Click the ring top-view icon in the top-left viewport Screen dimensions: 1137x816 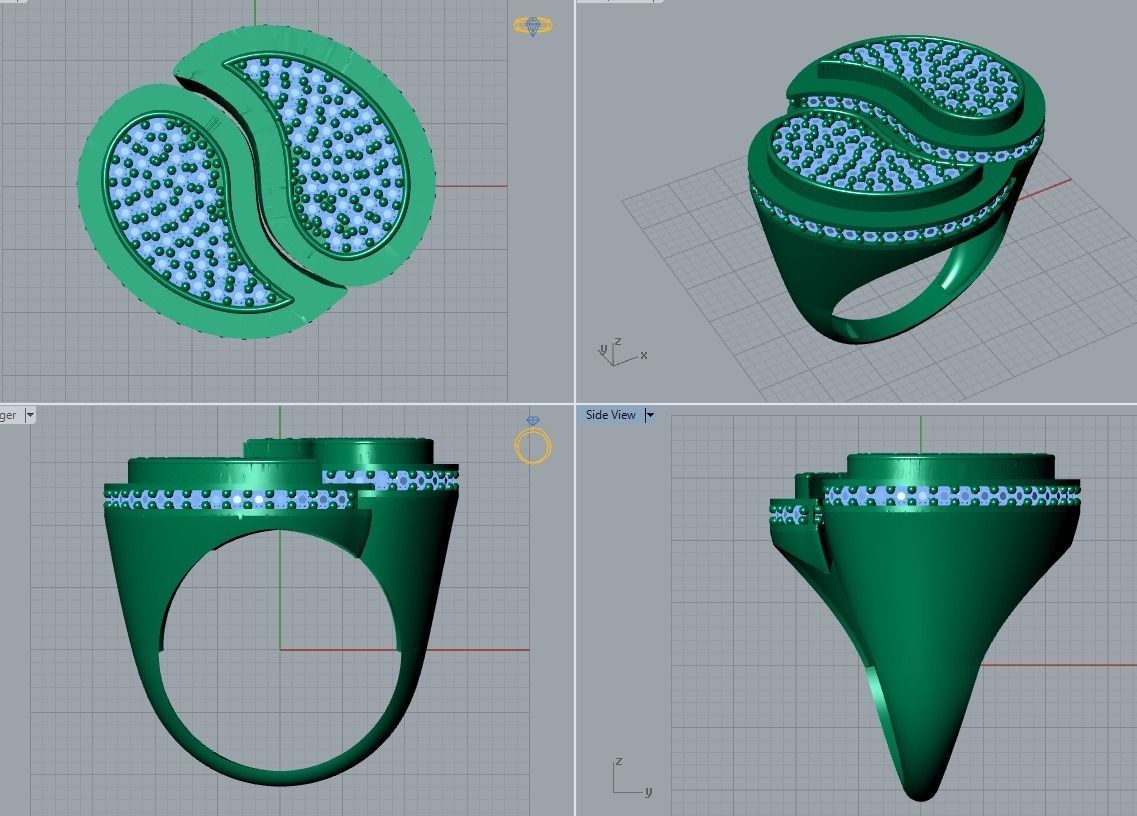tap(533, 26)
